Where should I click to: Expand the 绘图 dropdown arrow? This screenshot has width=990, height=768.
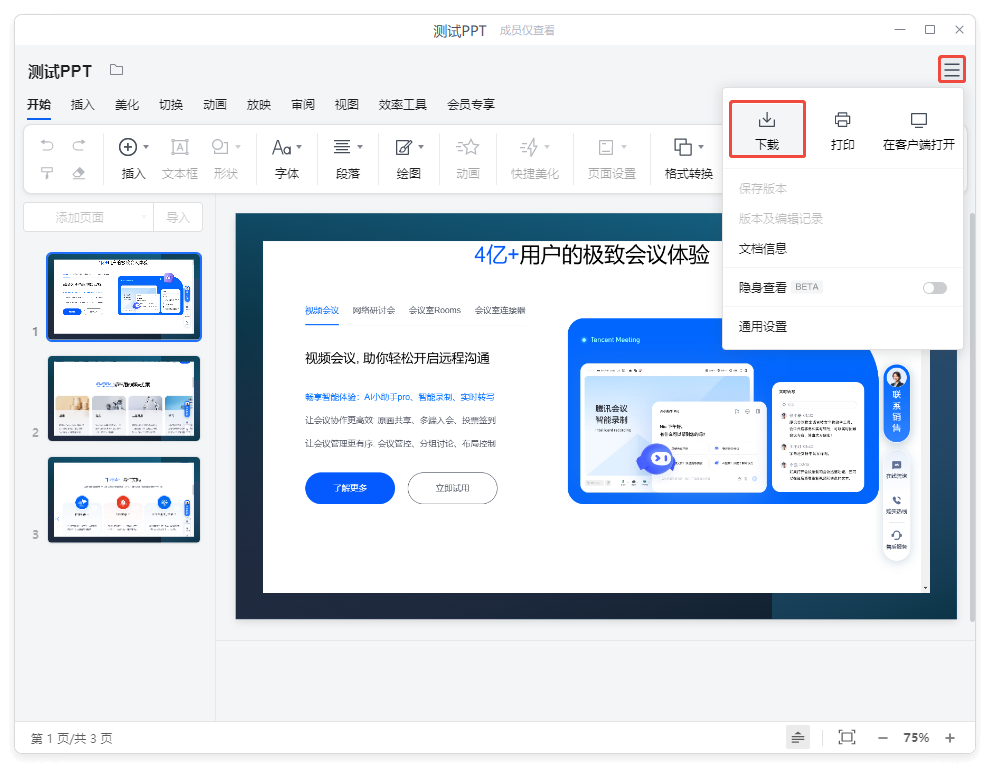[x=421, y=147]
